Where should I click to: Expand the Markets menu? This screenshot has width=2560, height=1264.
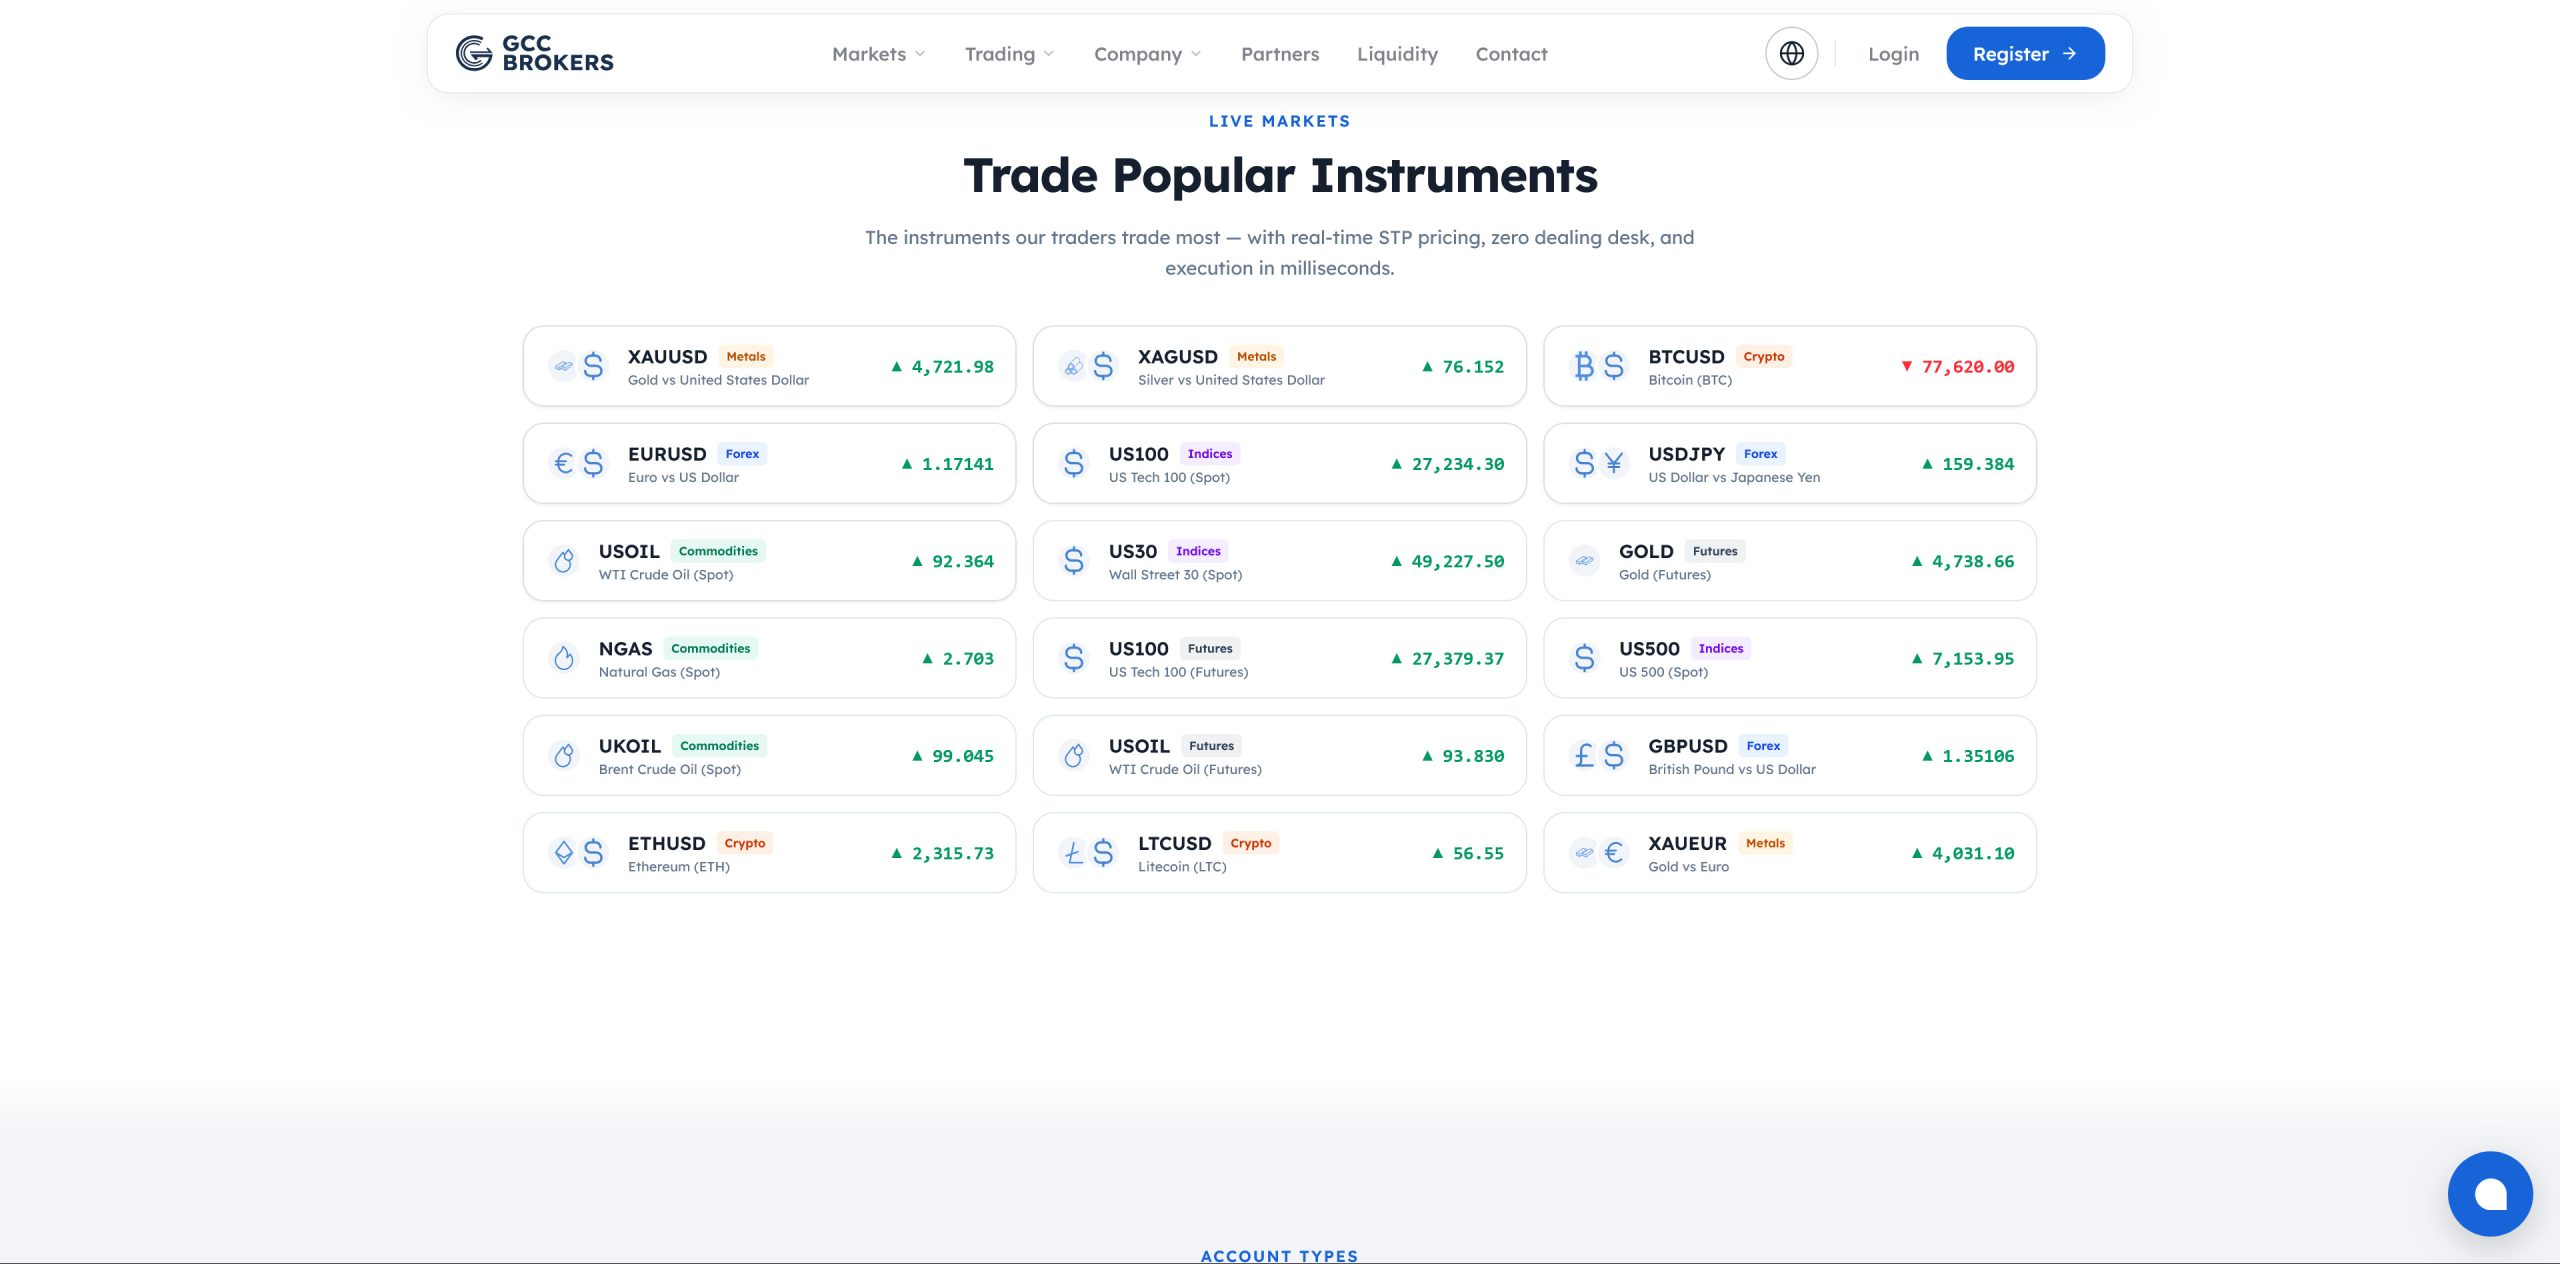[878, 54]
